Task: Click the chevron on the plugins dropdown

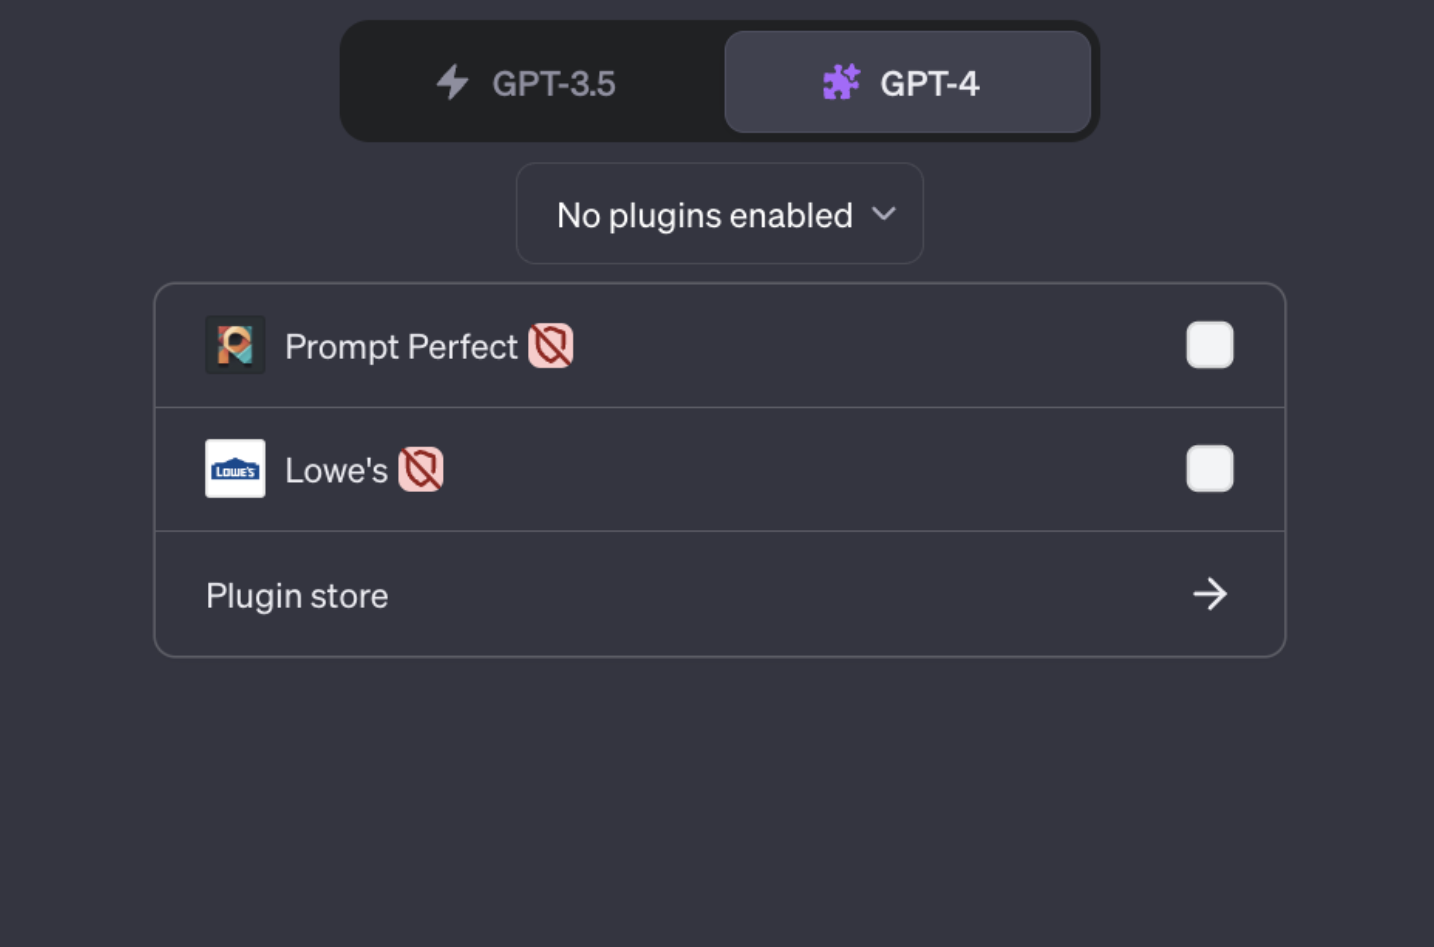Action: 884,214
